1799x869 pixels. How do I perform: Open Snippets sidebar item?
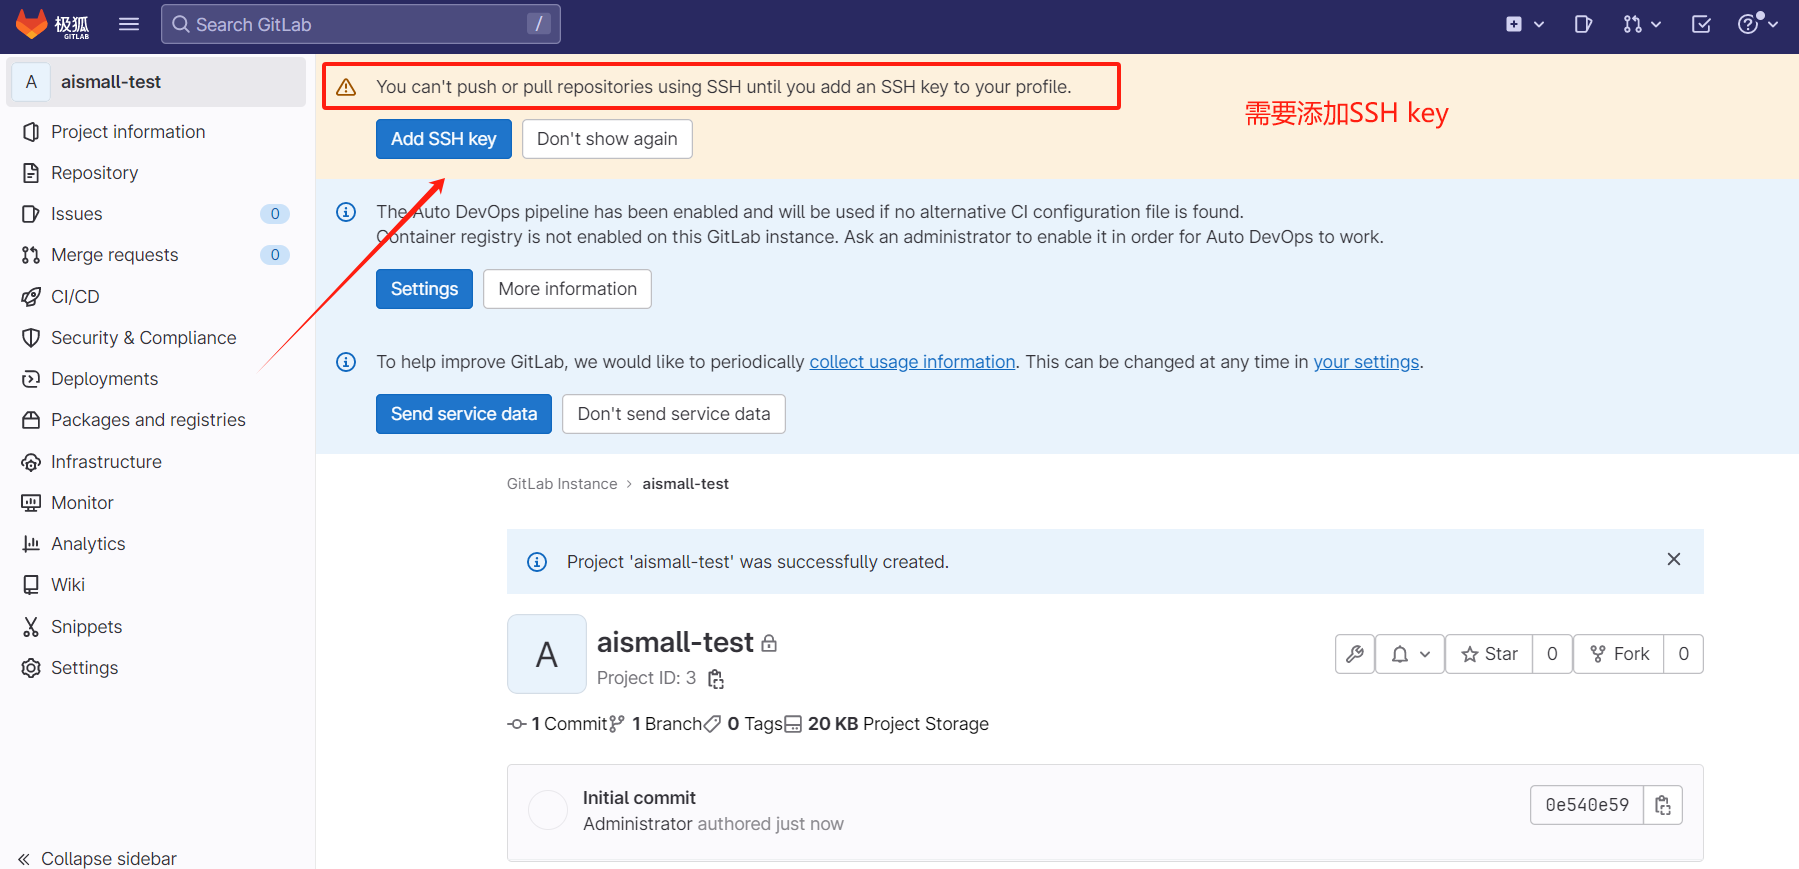click(157, 627)
